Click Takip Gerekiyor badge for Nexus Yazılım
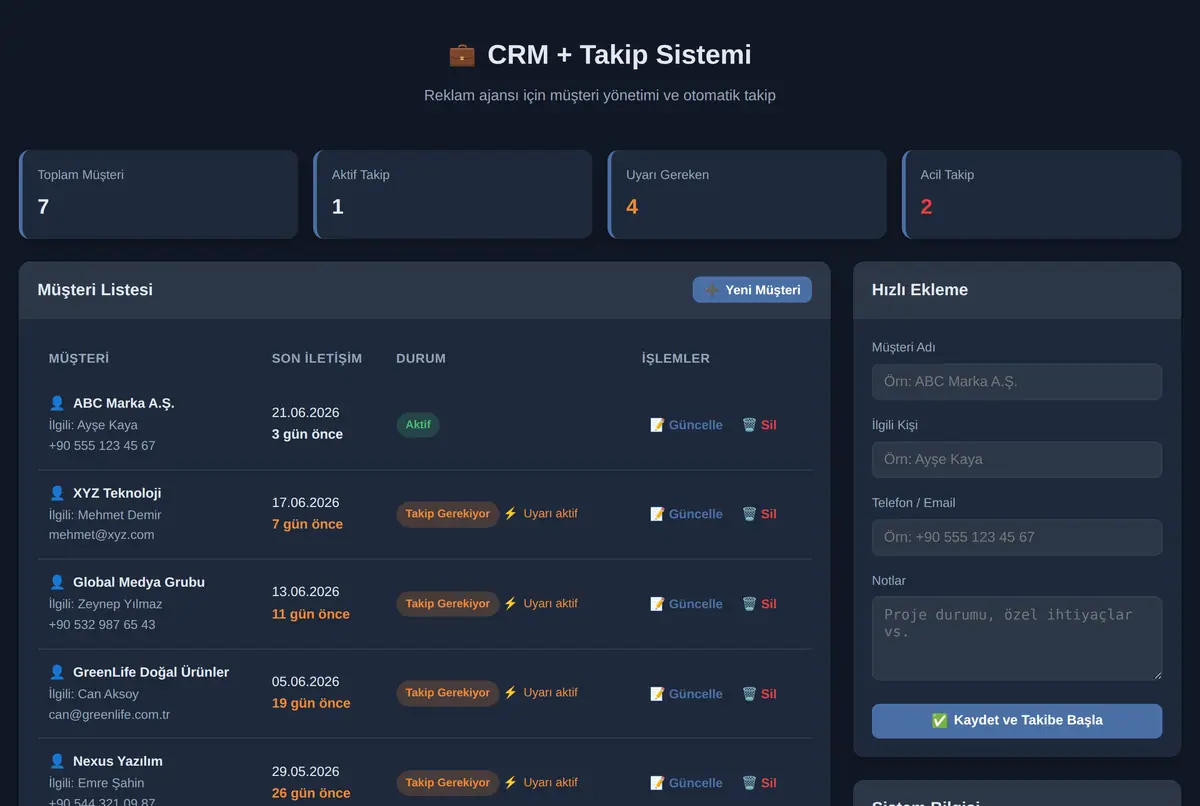Screen dimensions: 1200x806 448,783
